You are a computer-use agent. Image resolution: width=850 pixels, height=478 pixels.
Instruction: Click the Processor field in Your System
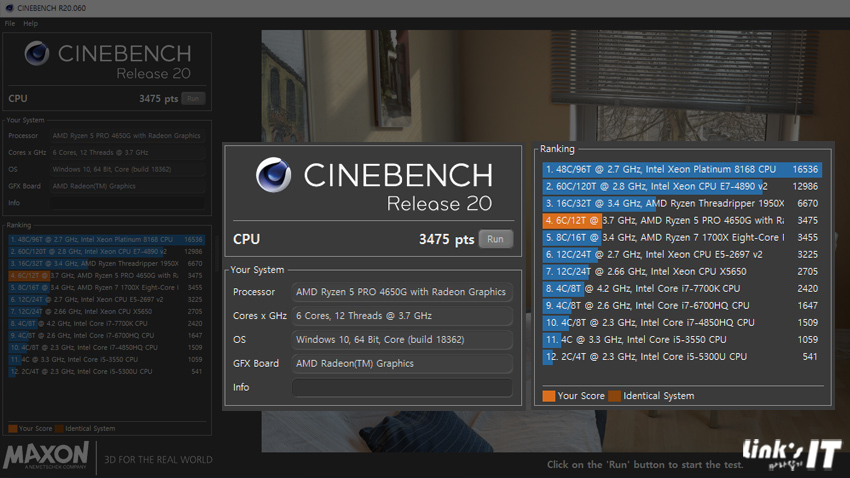click(127, 135)
